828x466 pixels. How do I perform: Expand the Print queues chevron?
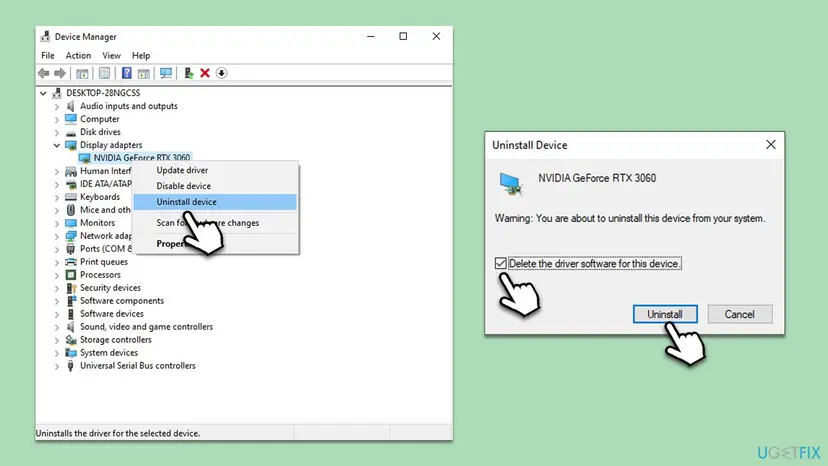pos(57,262)
